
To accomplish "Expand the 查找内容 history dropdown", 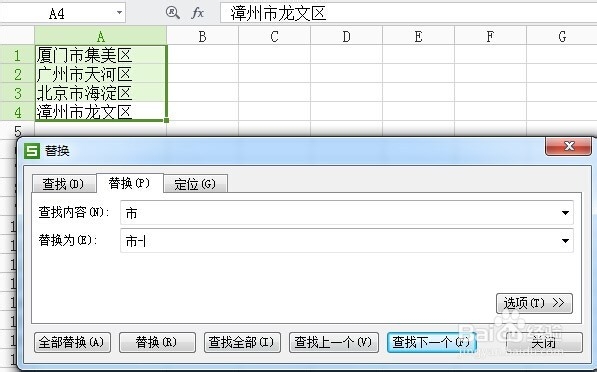I will point(565,213).
